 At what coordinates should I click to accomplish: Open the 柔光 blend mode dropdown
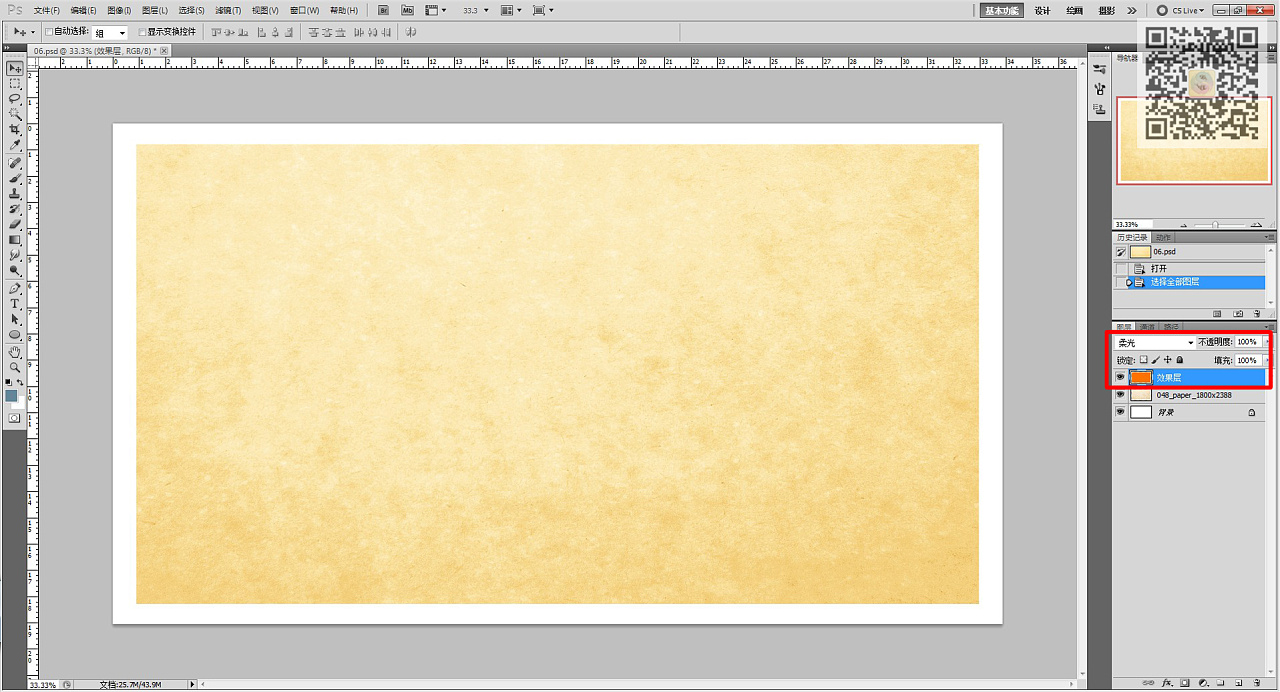point(1155,343)
